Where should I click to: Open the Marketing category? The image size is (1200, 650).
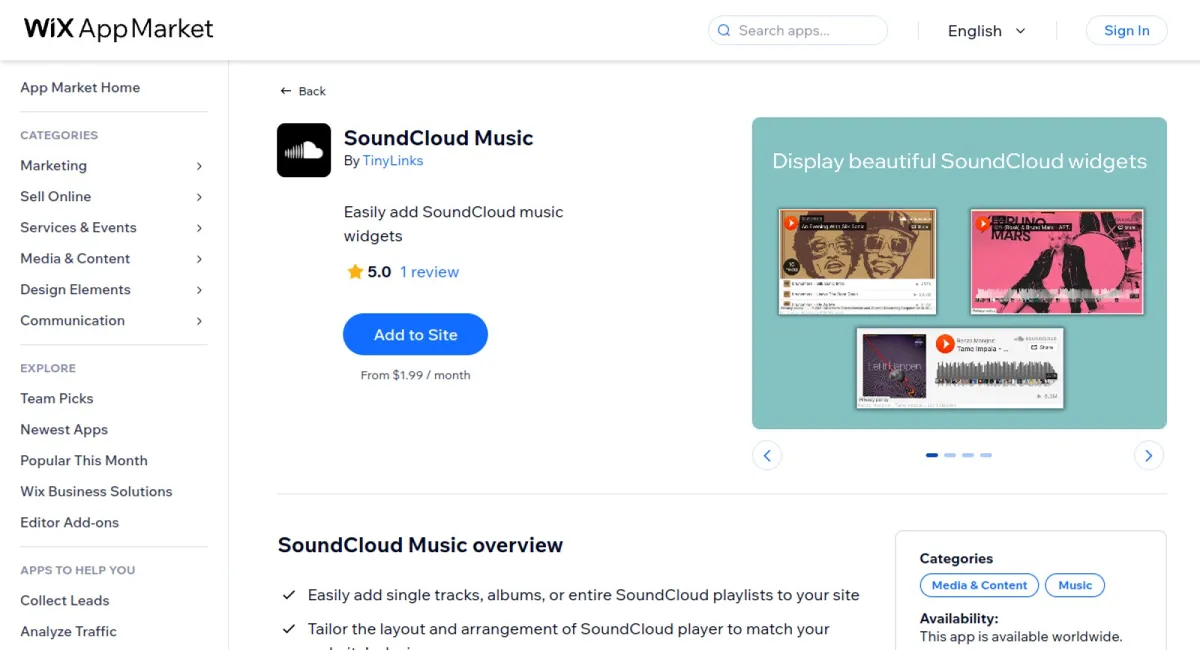coord(53,166)
